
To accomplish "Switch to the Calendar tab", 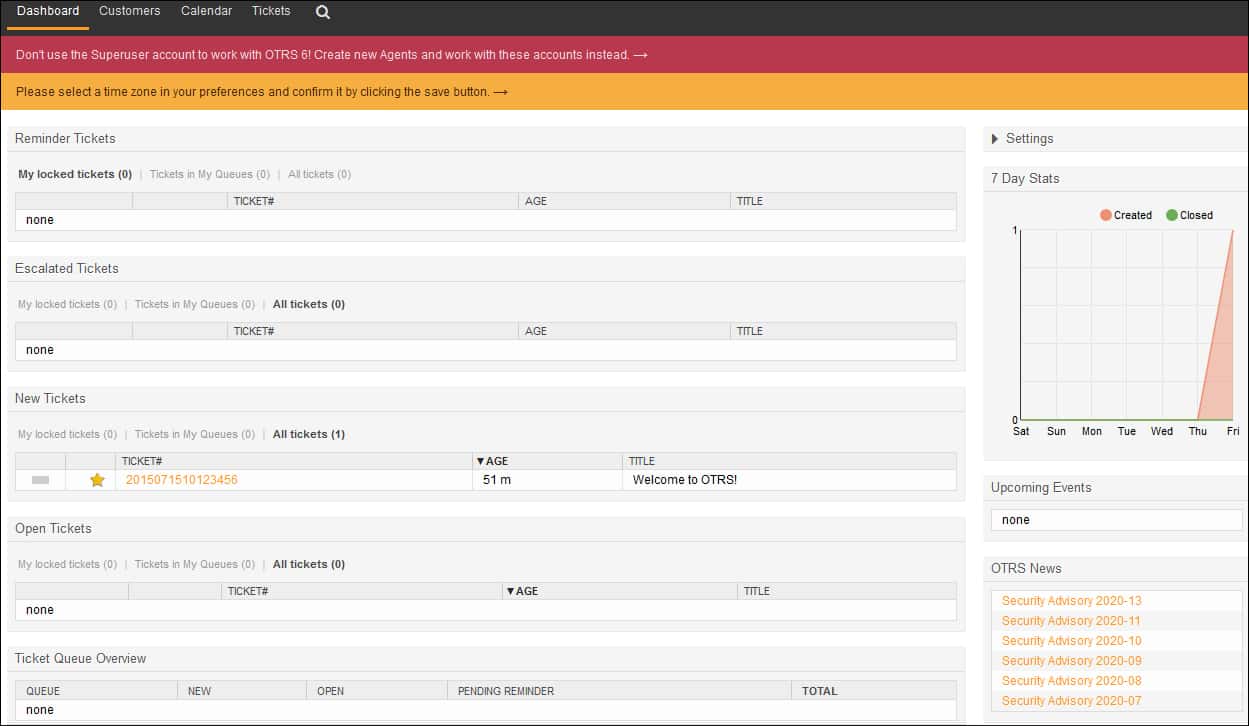I will click(x=206, y=11).
